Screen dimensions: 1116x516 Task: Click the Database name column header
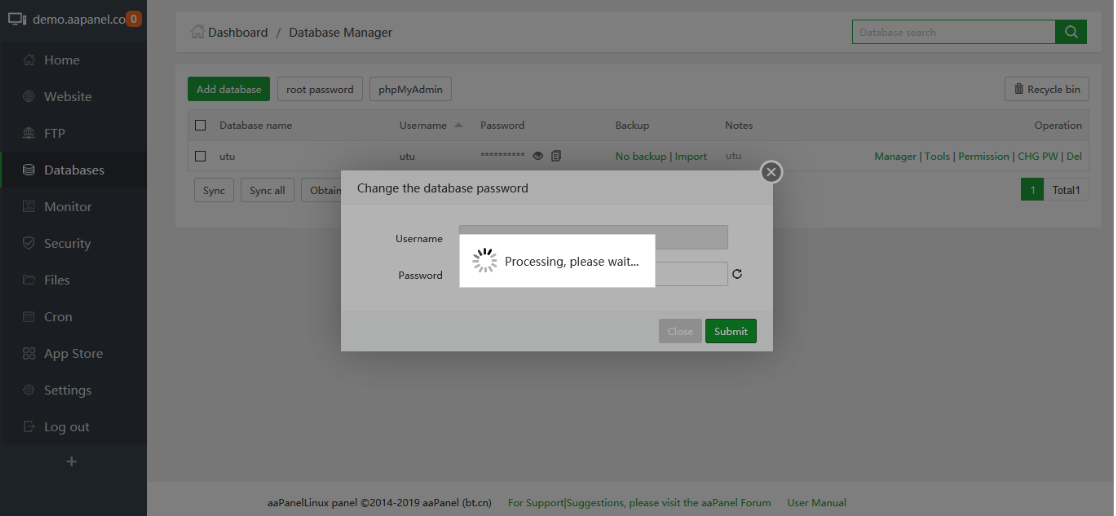pos(256,125)
